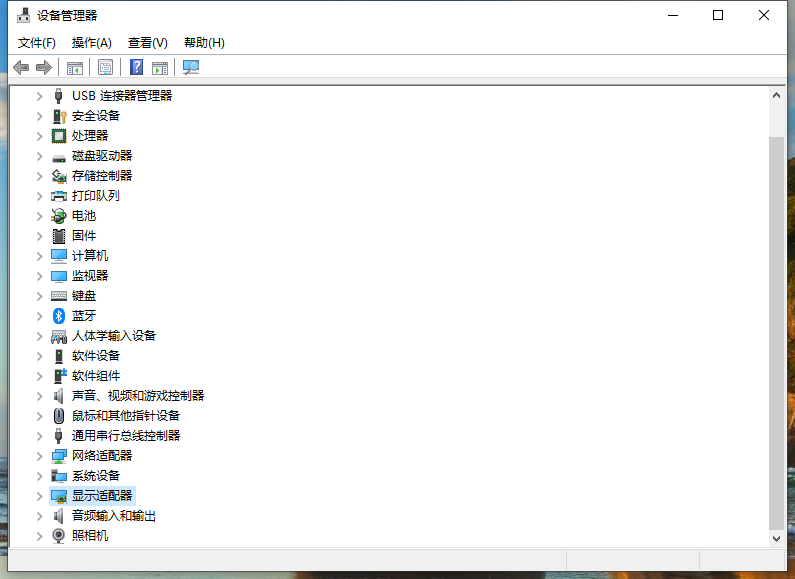The image size is (795, 579).
Task: Click the Back arrow toolbar icon
Action: pyautogui.click(x=21, y=67)
